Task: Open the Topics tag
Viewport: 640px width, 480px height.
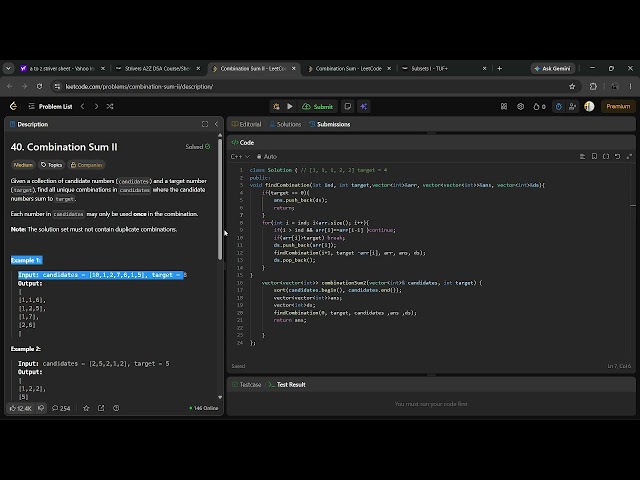Action: tap(51, 165)
